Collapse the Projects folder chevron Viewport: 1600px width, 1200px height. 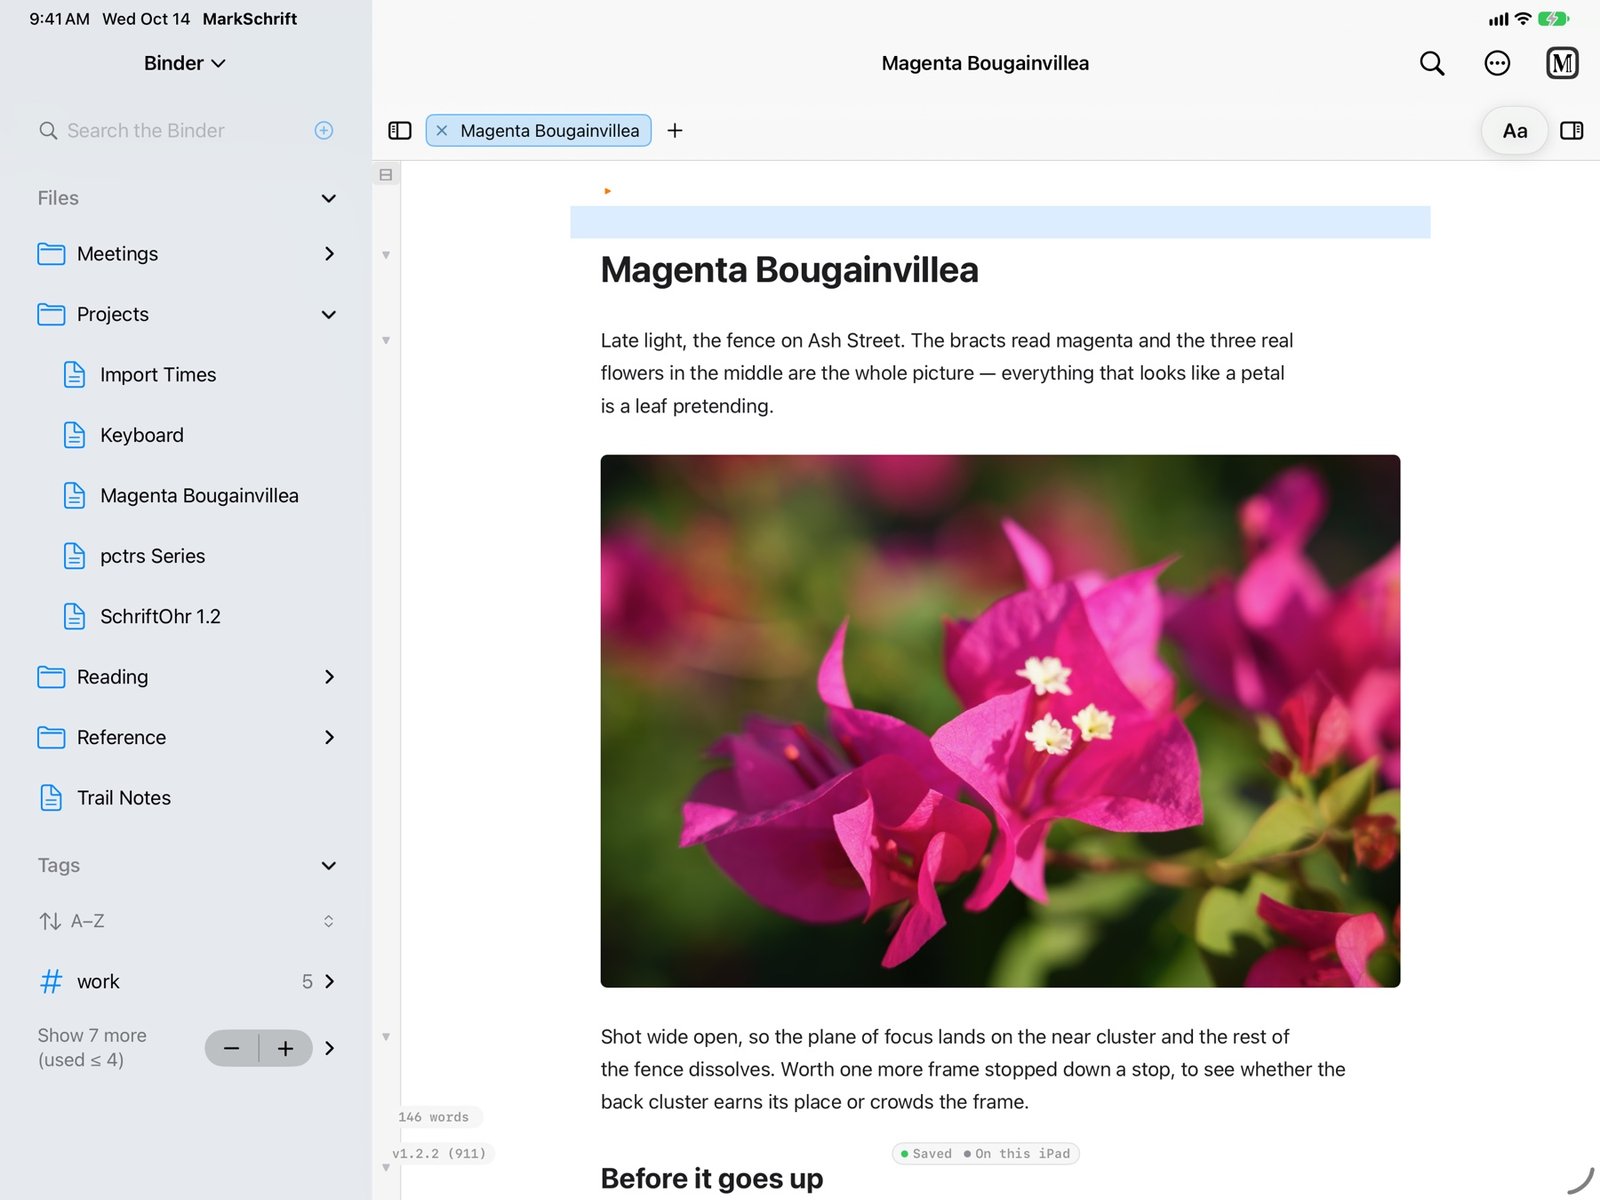point(328,314)
